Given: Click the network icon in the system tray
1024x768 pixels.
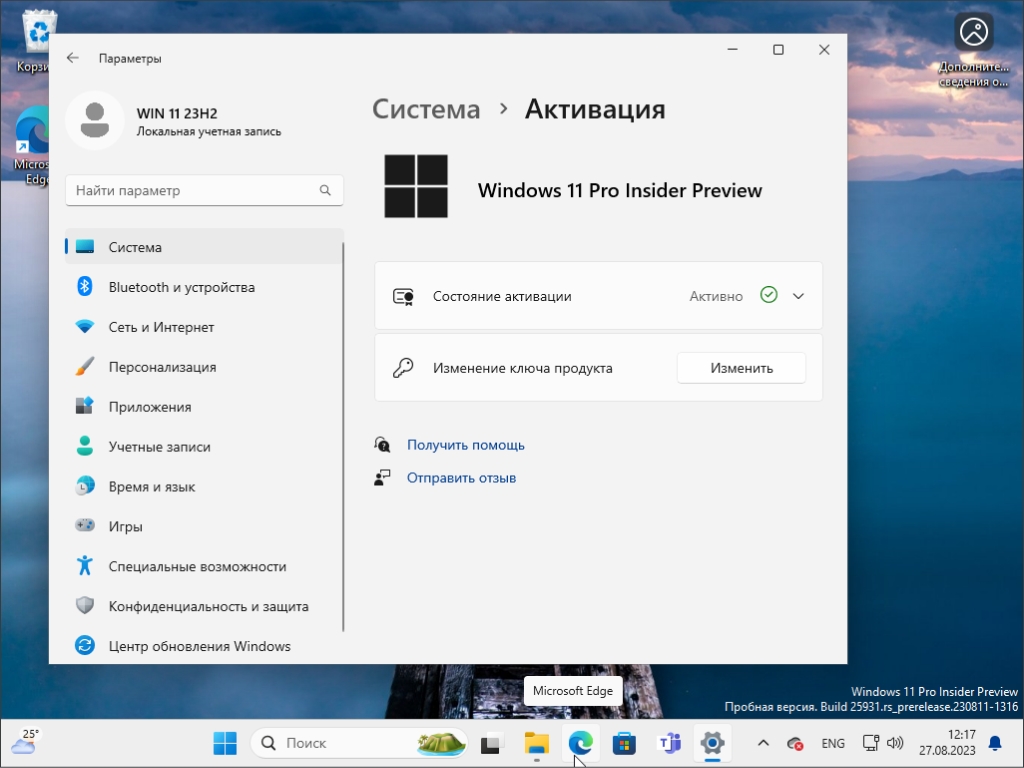Looking at the screenshot, I should tap(871, 743).
